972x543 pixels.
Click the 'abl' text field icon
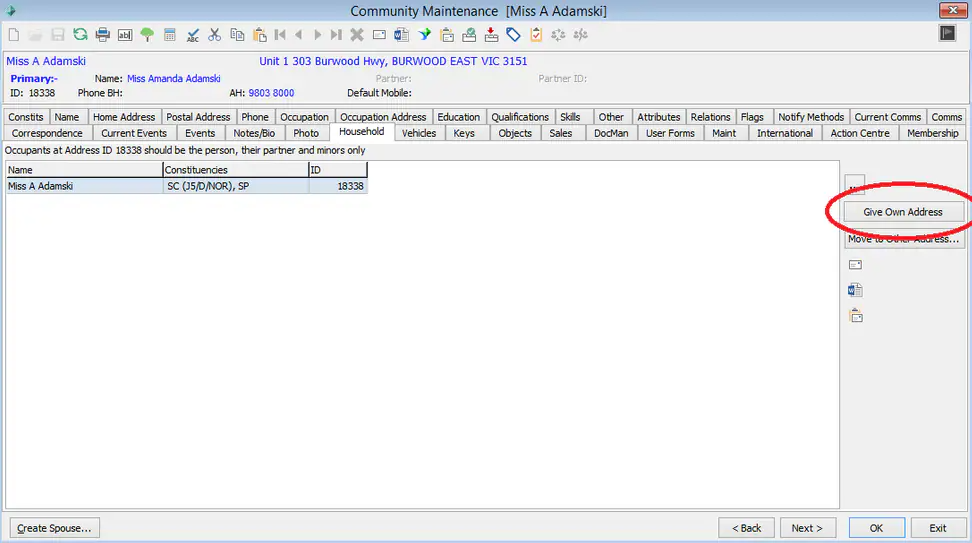click(125, 35)
